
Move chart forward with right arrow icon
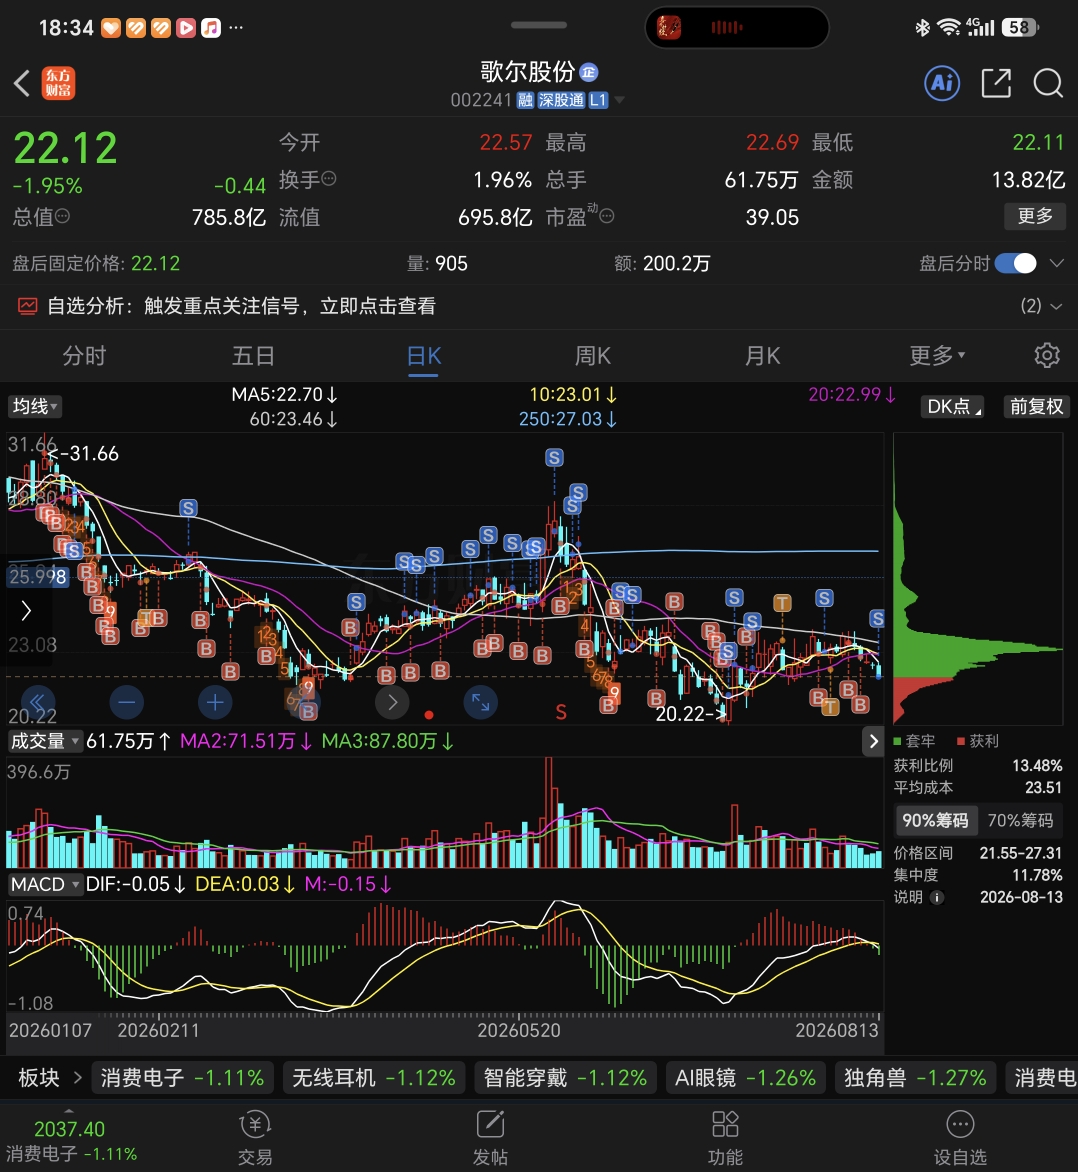point(392,703)
